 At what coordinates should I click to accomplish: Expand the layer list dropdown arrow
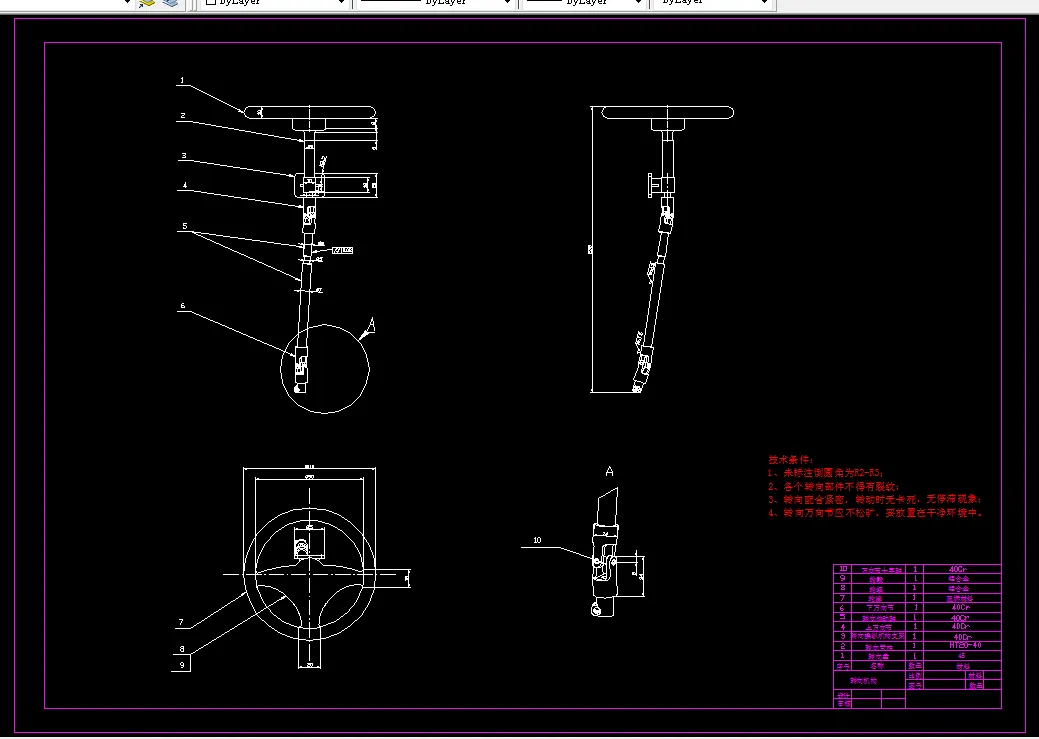click(127, 2)
